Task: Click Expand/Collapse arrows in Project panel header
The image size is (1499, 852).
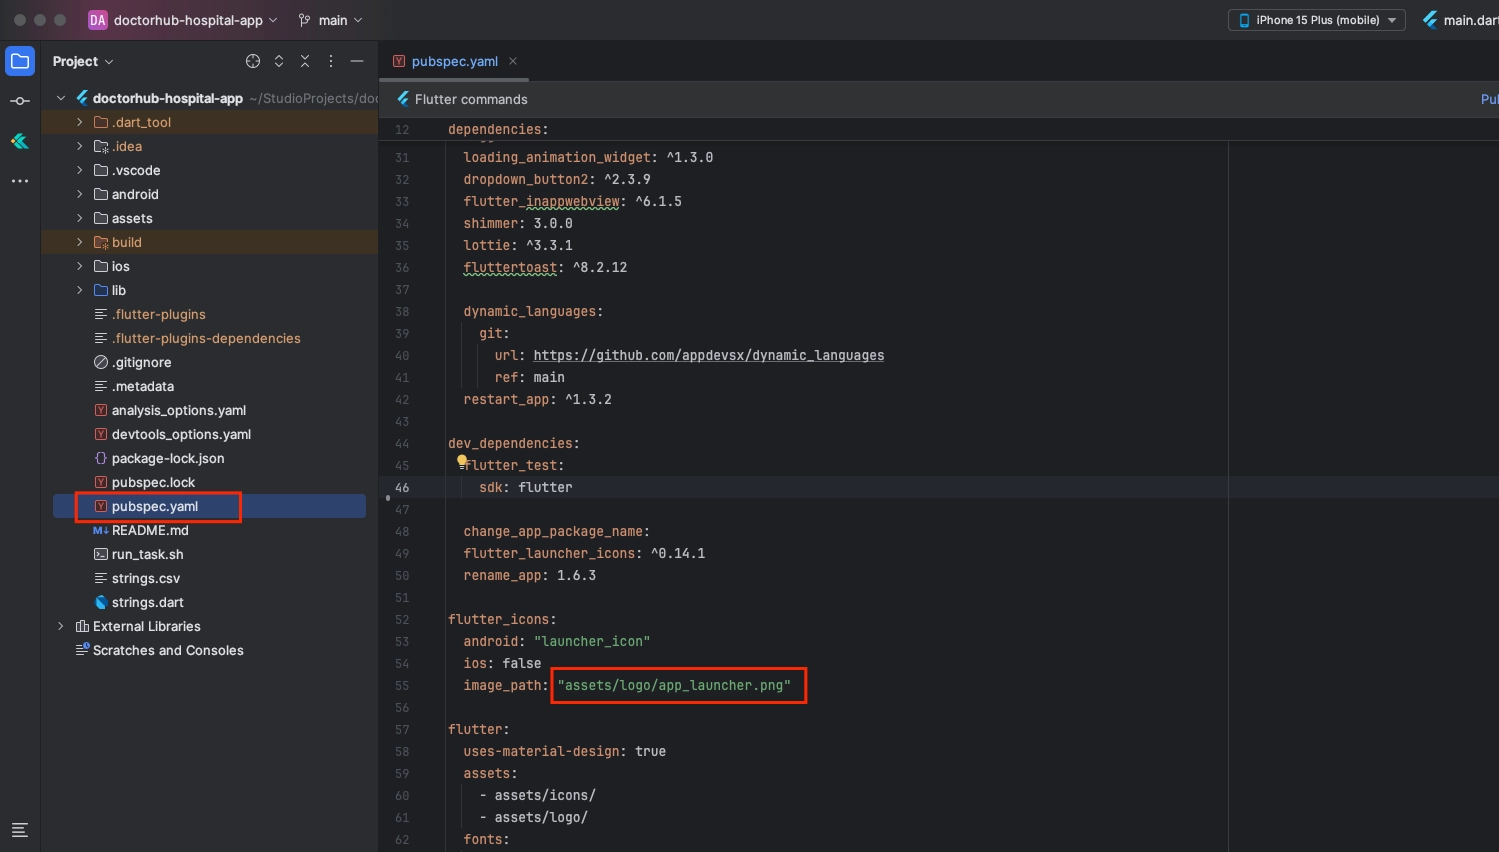Action: [x=279, y=61]
